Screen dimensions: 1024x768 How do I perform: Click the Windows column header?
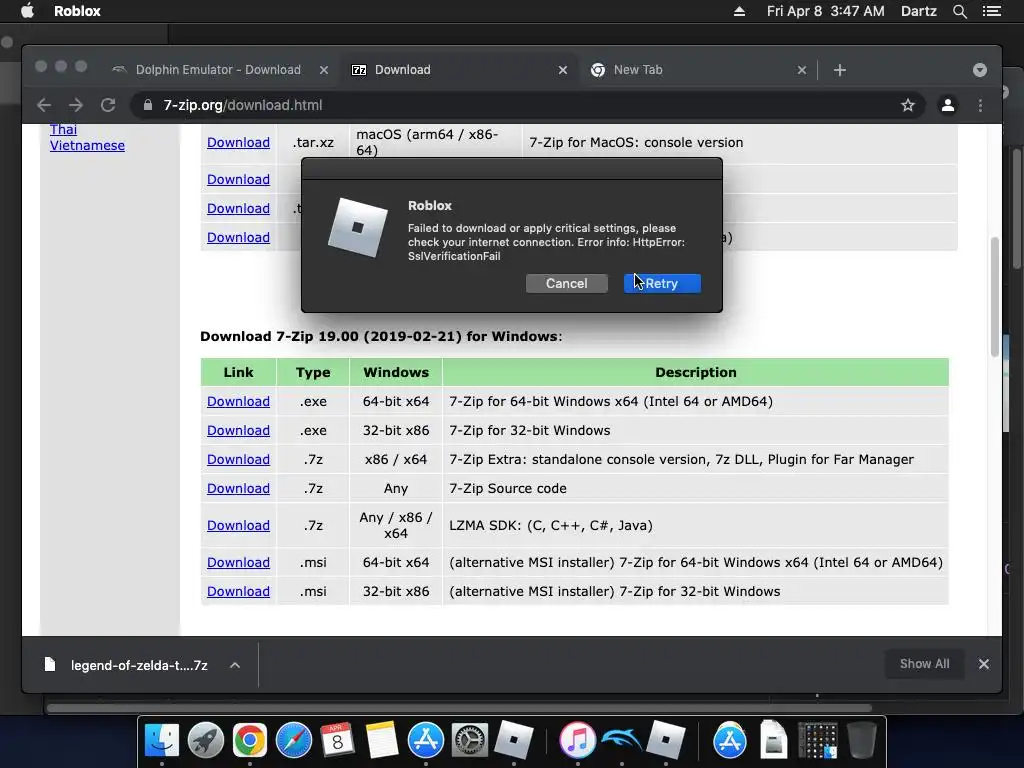pyautogui.click(x=396, y=372)
